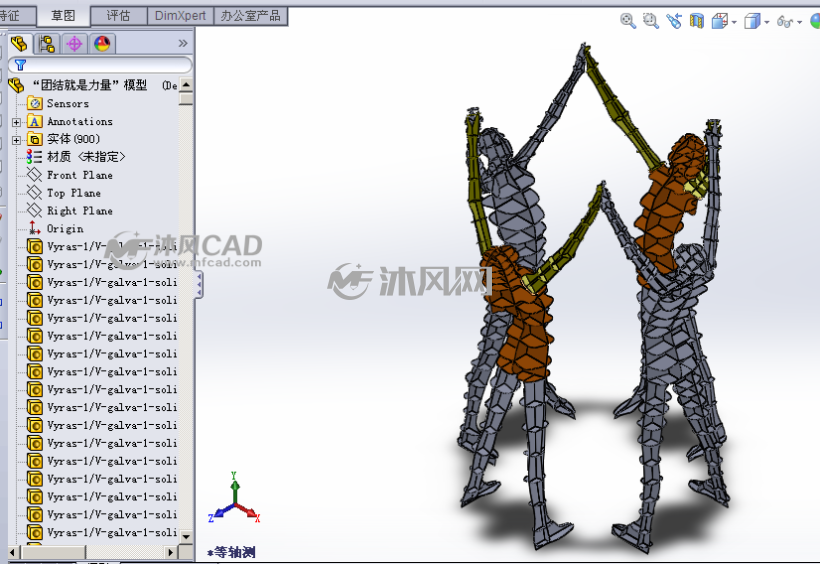Click the Edit Appearance color ball icon
Image resolution: width=820 pixels, height=564 pixels.
[815, 21]
